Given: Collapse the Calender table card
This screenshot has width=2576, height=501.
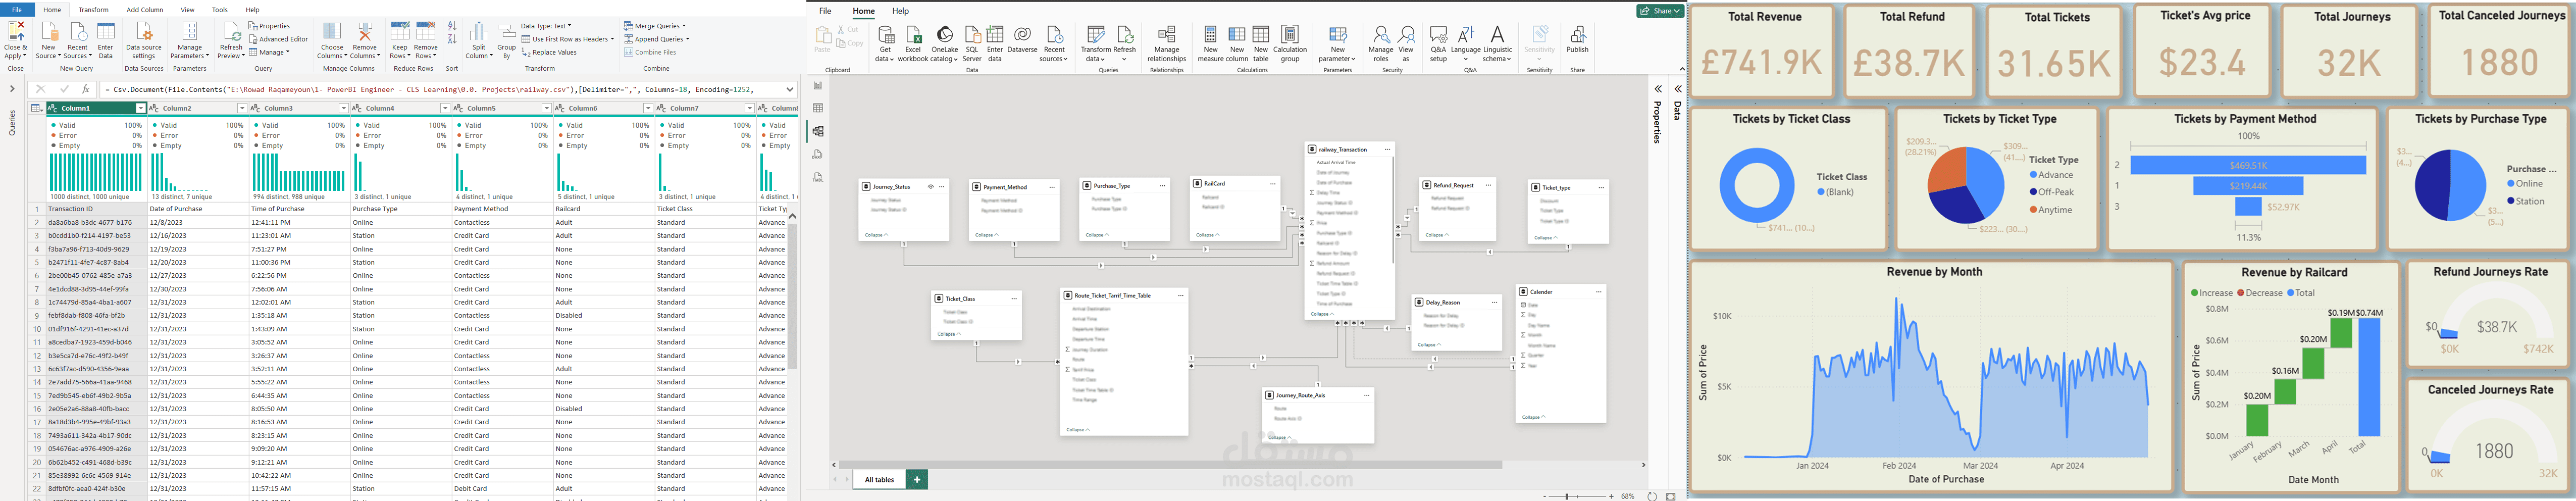Looking at the screenshot, I should coord(1533,417).
